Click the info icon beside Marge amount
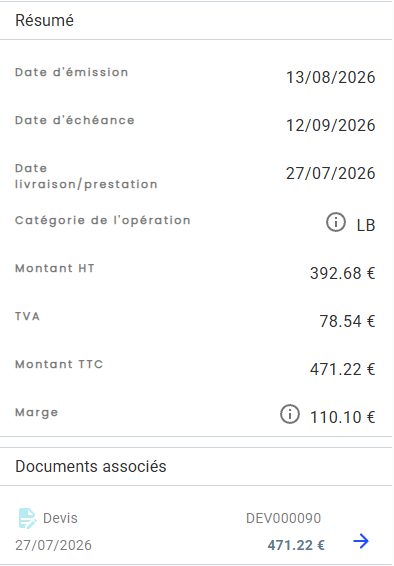The width and height of the screenshot is (394, 566). [x=290, y=414]
